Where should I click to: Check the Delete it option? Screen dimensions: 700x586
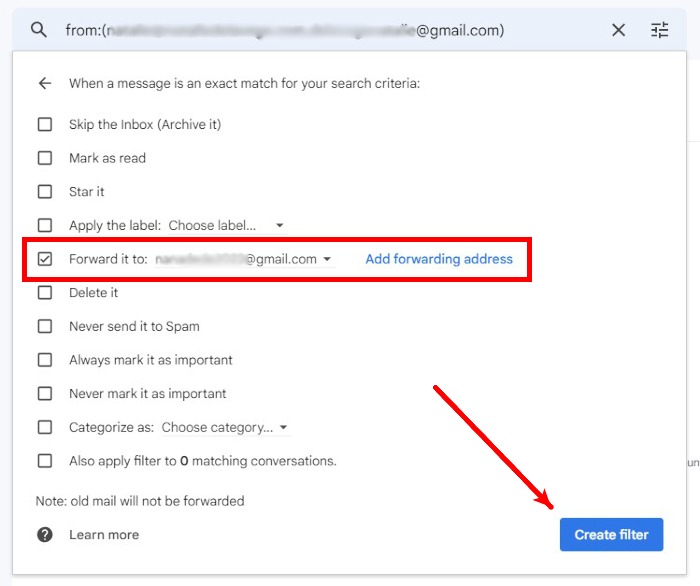[x=45, y=292]
